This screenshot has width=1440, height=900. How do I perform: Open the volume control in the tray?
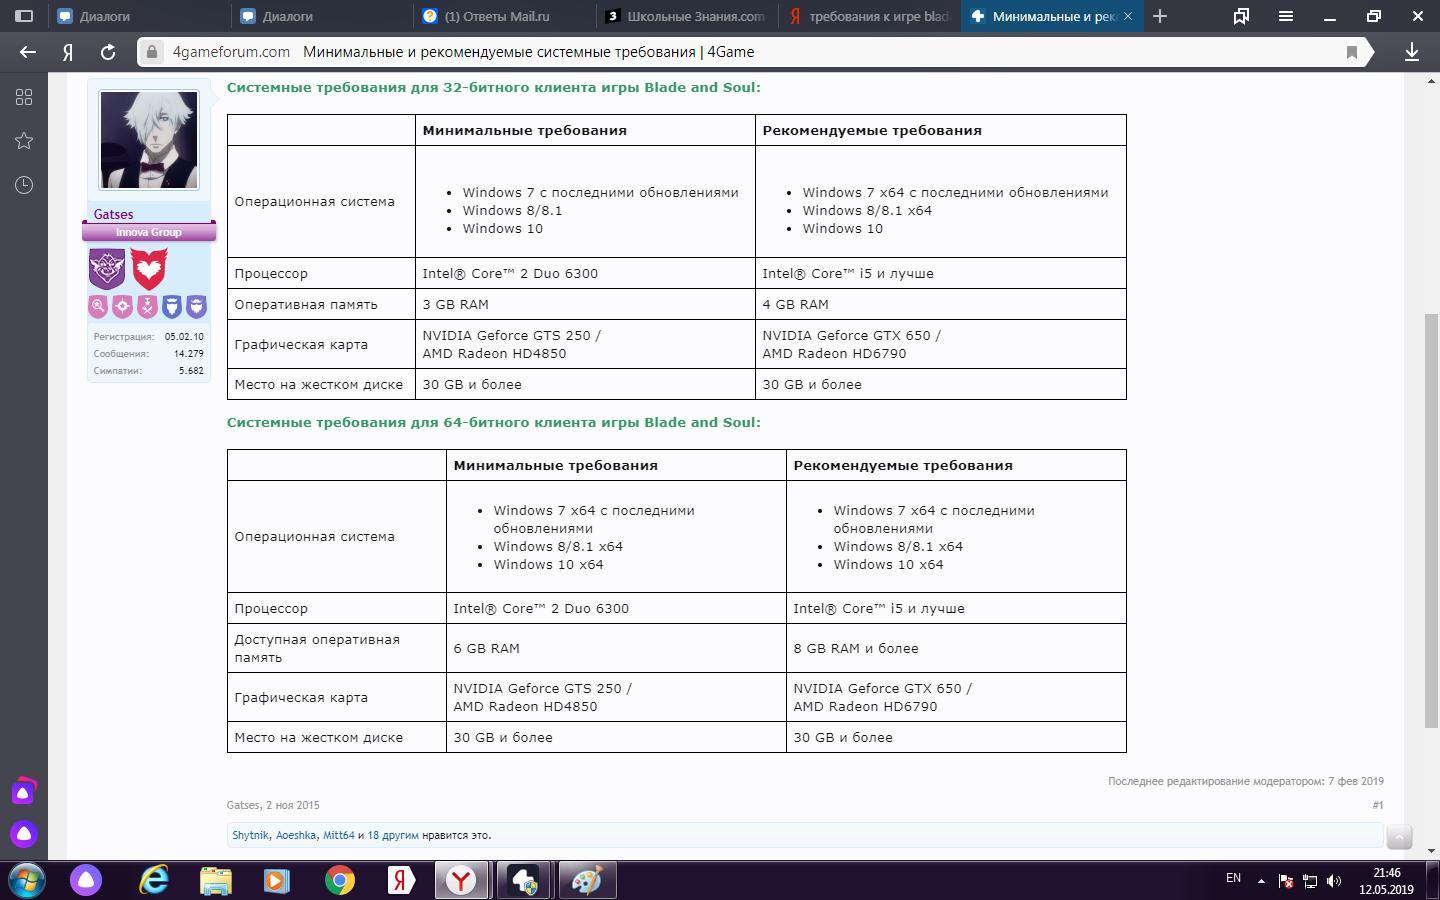tap(1334, 881)
